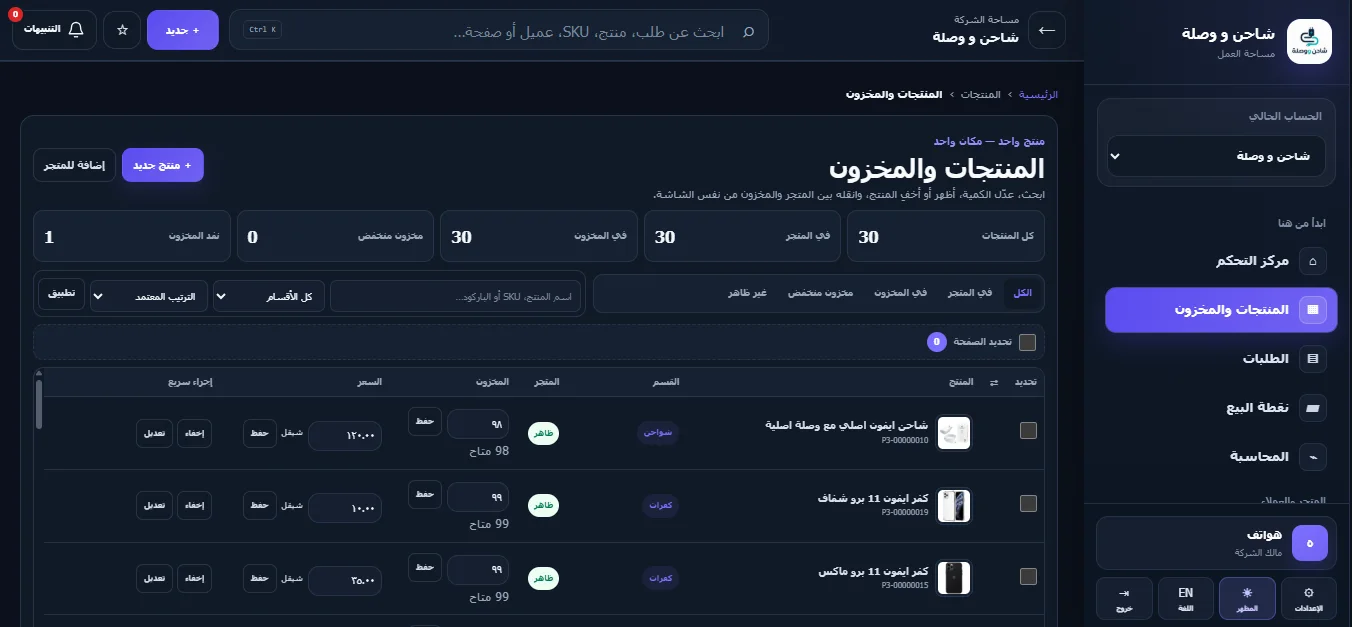Open الإعدادات settings gear
The width and height of the screenshot is (1352, 627).
1309,598
